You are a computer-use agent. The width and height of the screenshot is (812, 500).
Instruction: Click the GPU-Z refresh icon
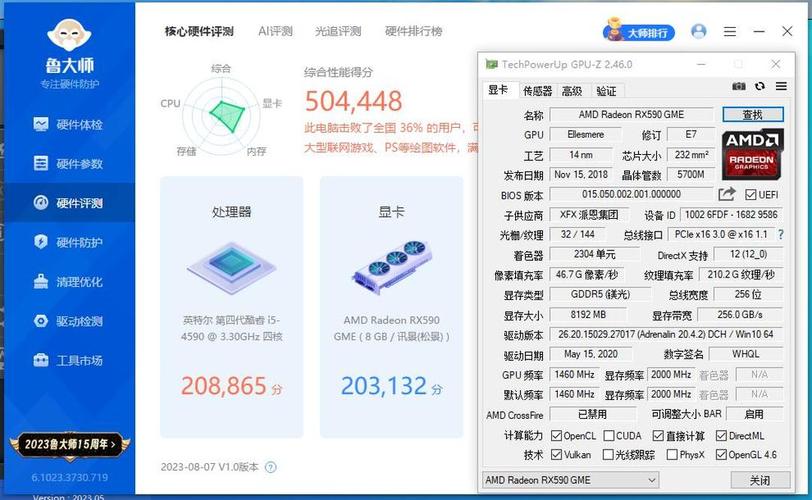point(760,88)
